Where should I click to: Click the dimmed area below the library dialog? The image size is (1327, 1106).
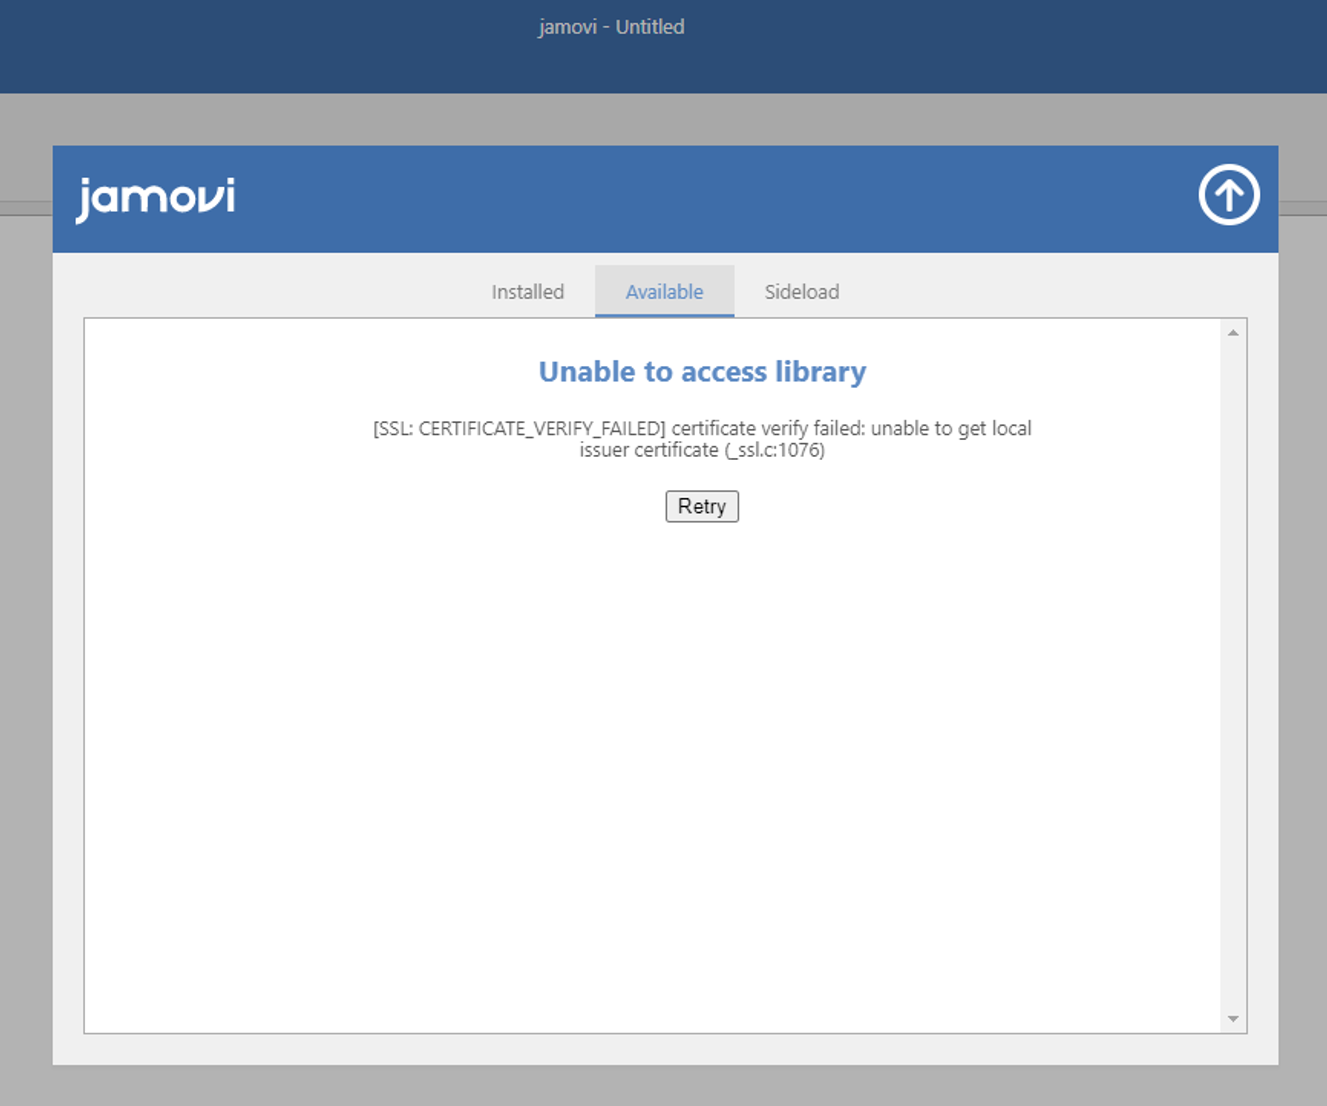coord(660,1086)
